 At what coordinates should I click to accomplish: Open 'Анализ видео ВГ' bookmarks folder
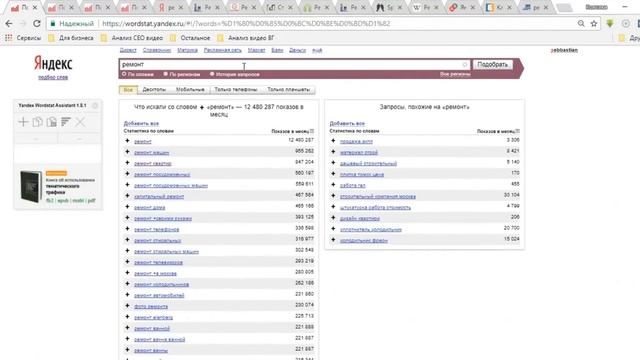[x=246, y=38]
